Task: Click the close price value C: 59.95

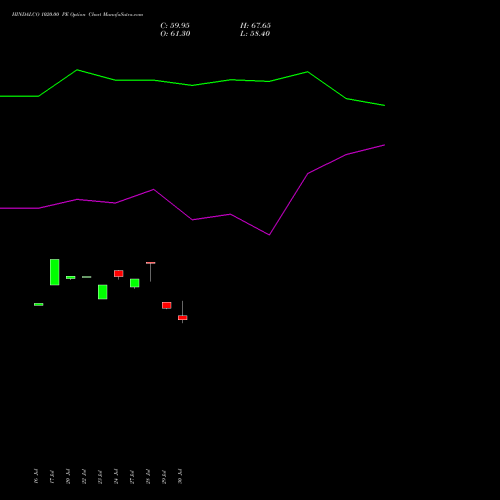Action: (175, 26)
